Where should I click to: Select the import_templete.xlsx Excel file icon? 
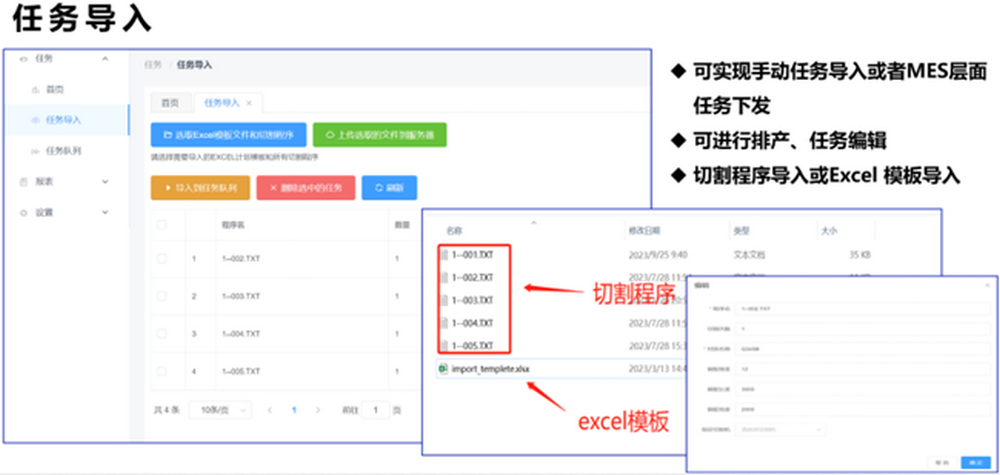[443, 369]
